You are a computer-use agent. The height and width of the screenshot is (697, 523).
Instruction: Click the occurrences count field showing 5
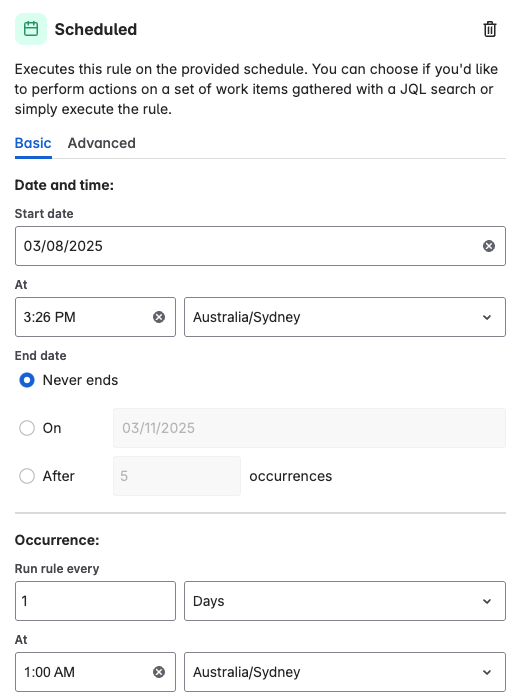(177, 476)
